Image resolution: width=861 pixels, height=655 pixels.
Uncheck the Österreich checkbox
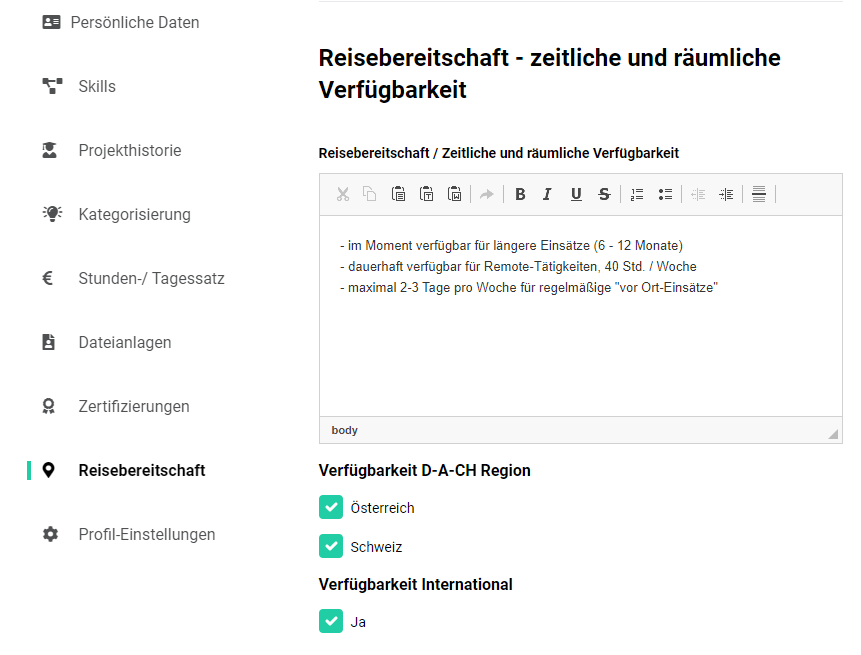331,507
